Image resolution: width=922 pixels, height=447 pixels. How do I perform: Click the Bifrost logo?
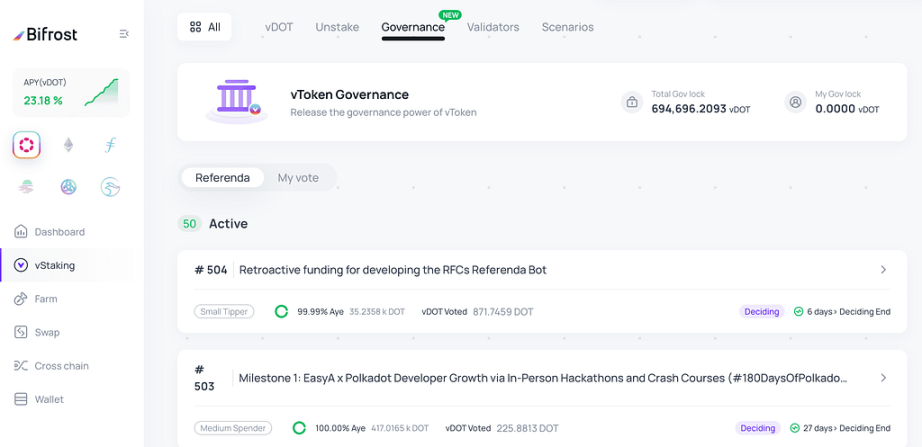point(45,34)
